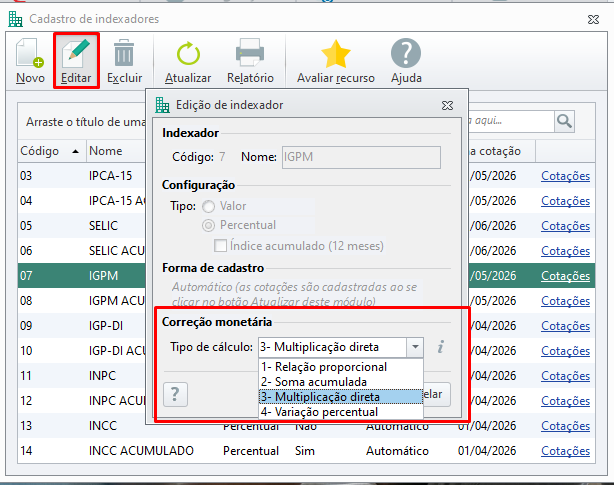This screenshot has width=614, height=485.
Task: Click code 10 in the Código column
Action: (26, 351)
